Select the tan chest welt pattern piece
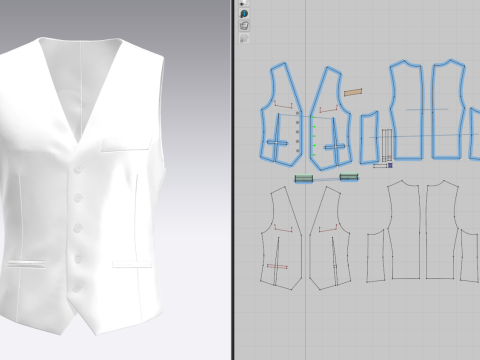 tap(353, 92)
